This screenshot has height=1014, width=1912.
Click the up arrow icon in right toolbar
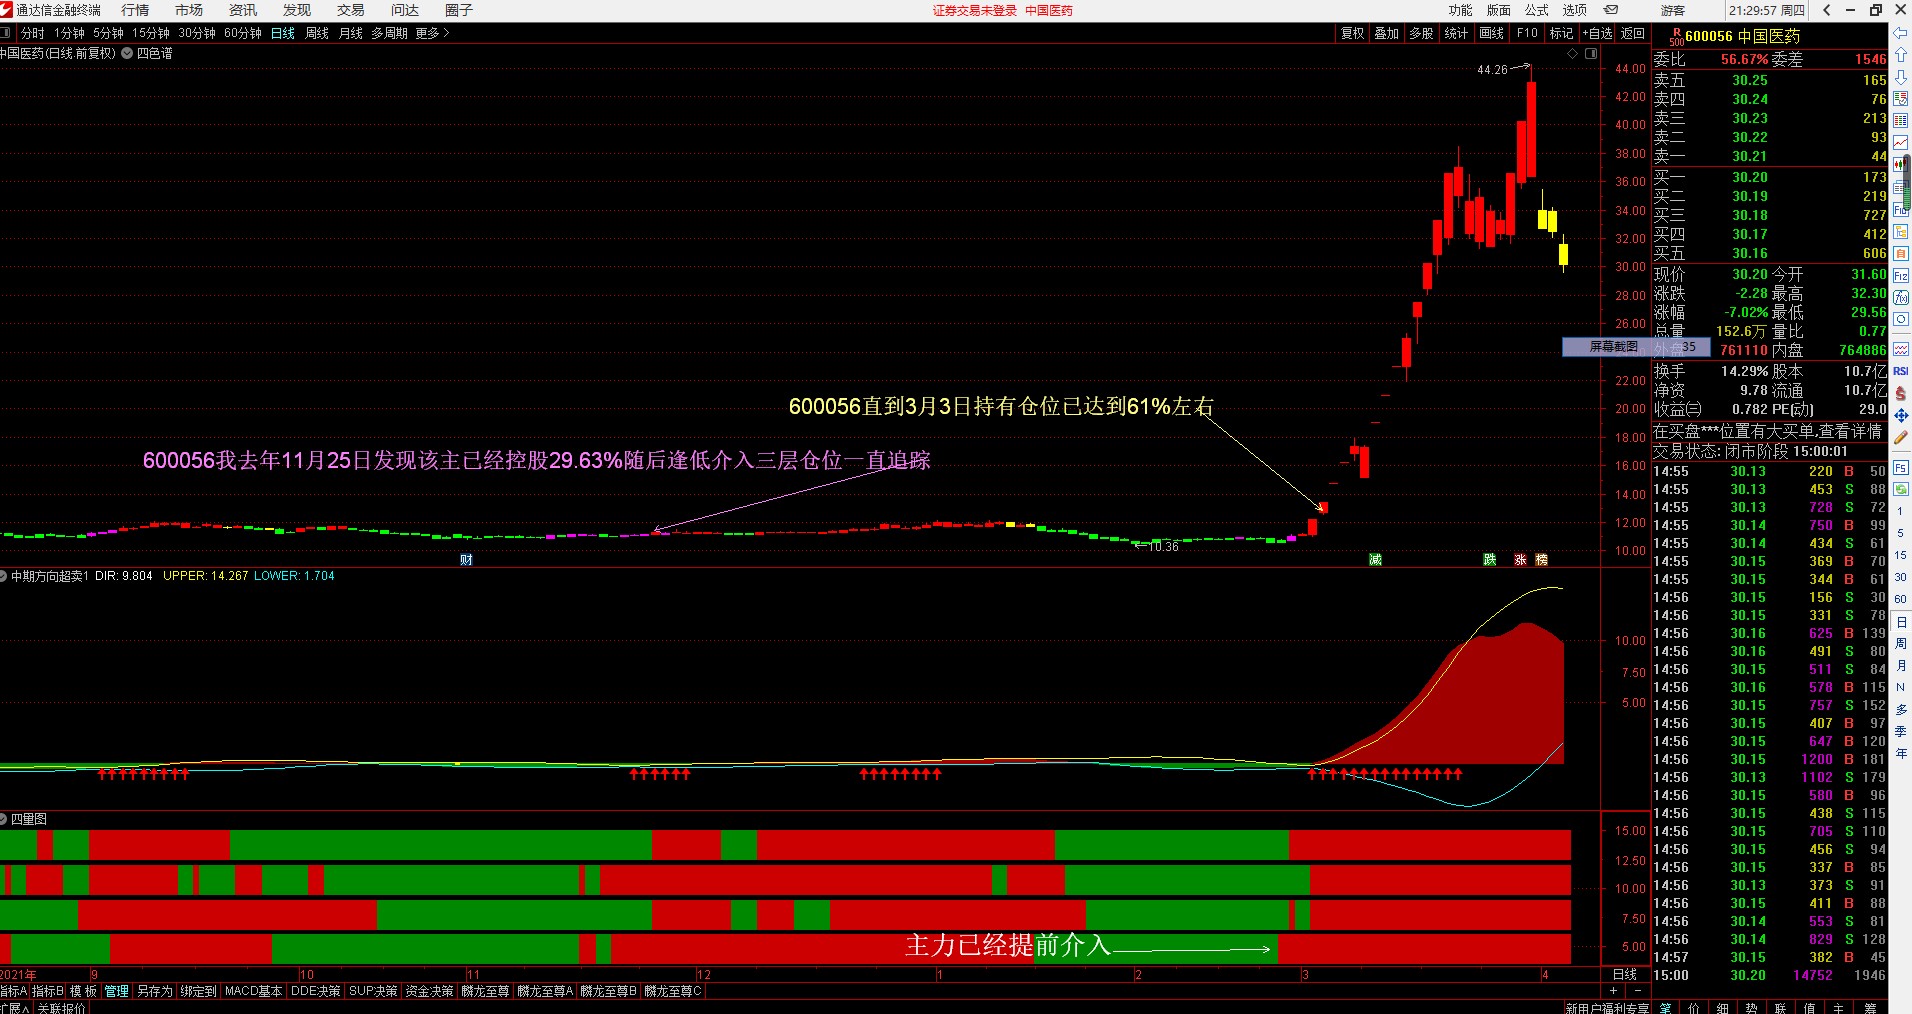(x=1901, y=55)
